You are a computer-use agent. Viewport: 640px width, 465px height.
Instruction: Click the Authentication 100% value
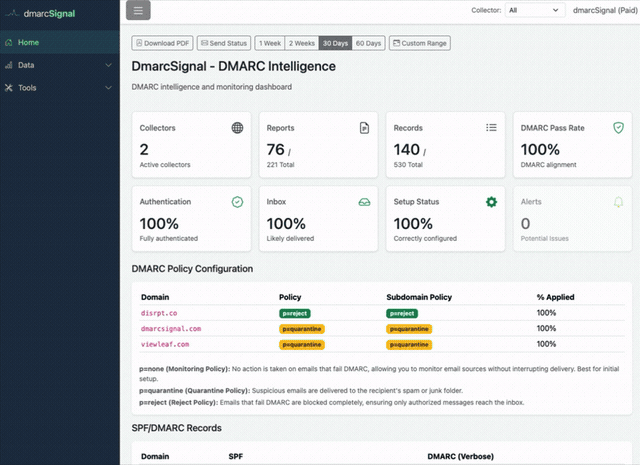pos(159,223)
